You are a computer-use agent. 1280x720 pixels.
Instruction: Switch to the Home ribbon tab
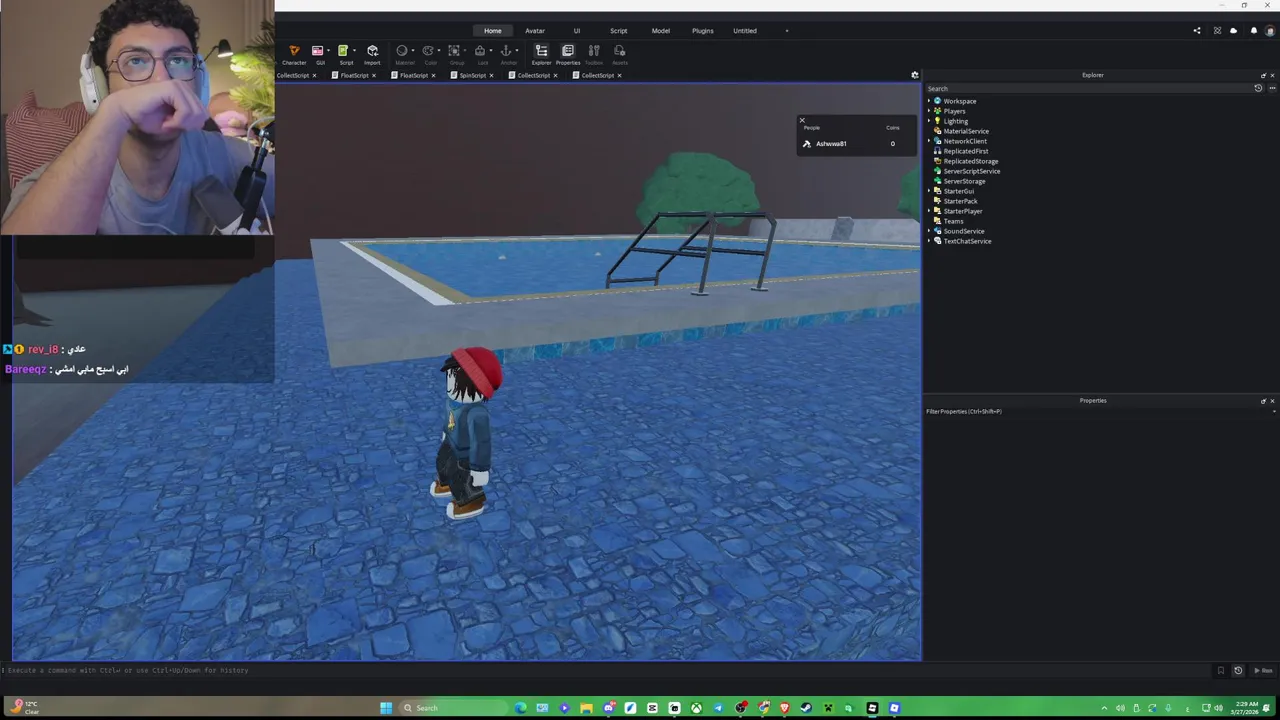click(493, 31)
